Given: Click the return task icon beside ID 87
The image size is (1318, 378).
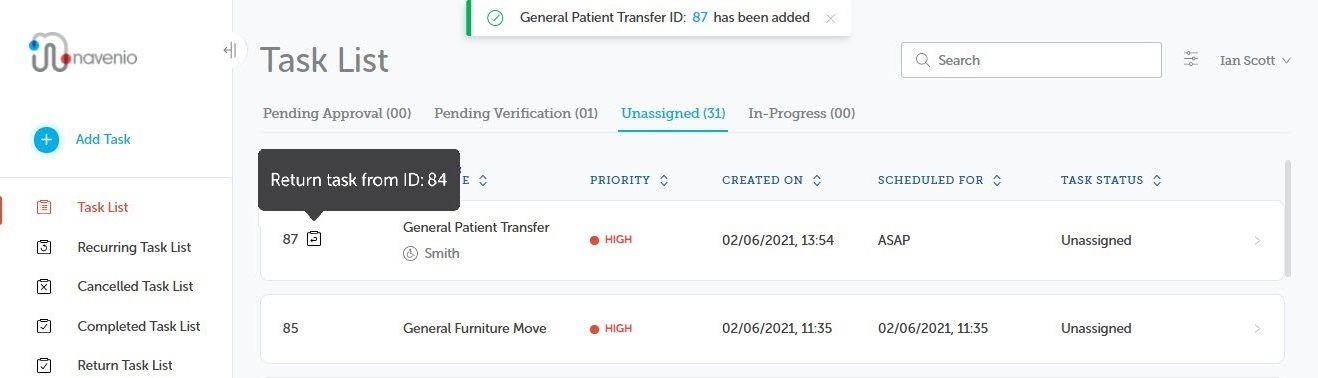Looking at the screenshot, I should [314, 239].
